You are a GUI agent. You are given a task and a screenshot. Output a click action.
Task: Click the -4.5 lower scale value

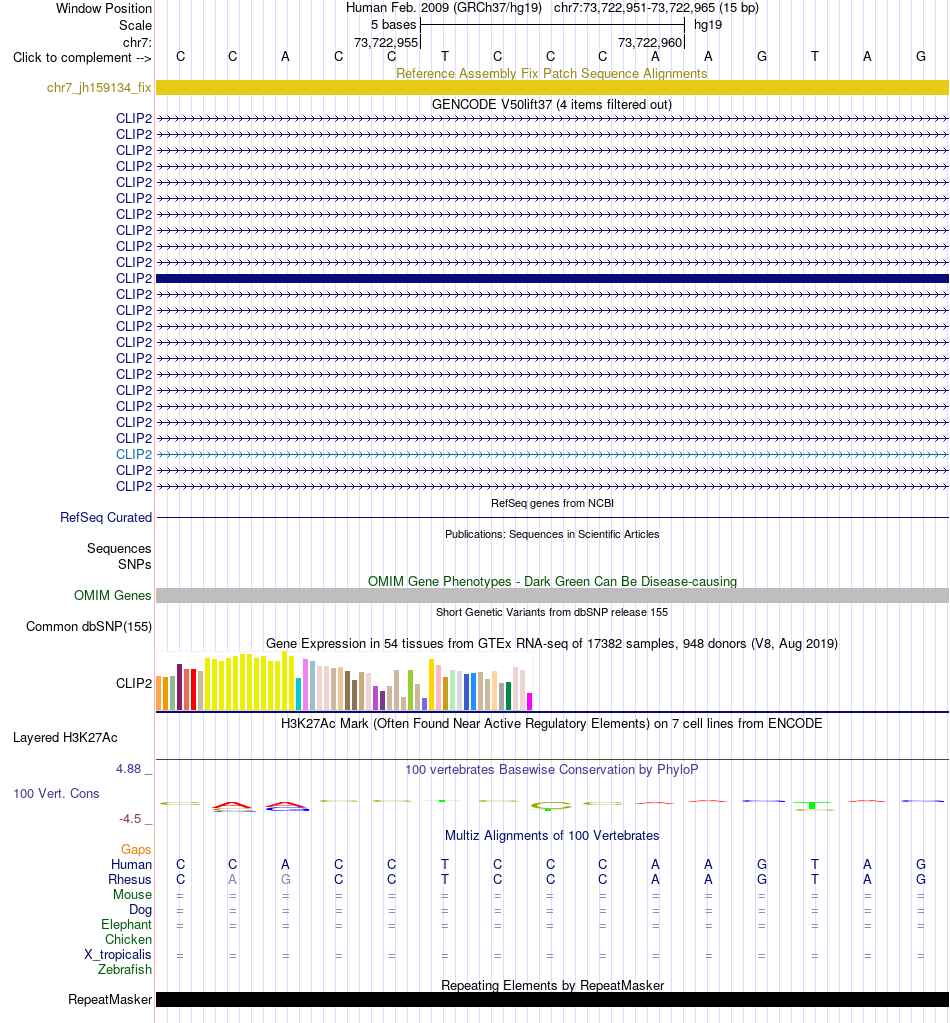coord(130,819)
